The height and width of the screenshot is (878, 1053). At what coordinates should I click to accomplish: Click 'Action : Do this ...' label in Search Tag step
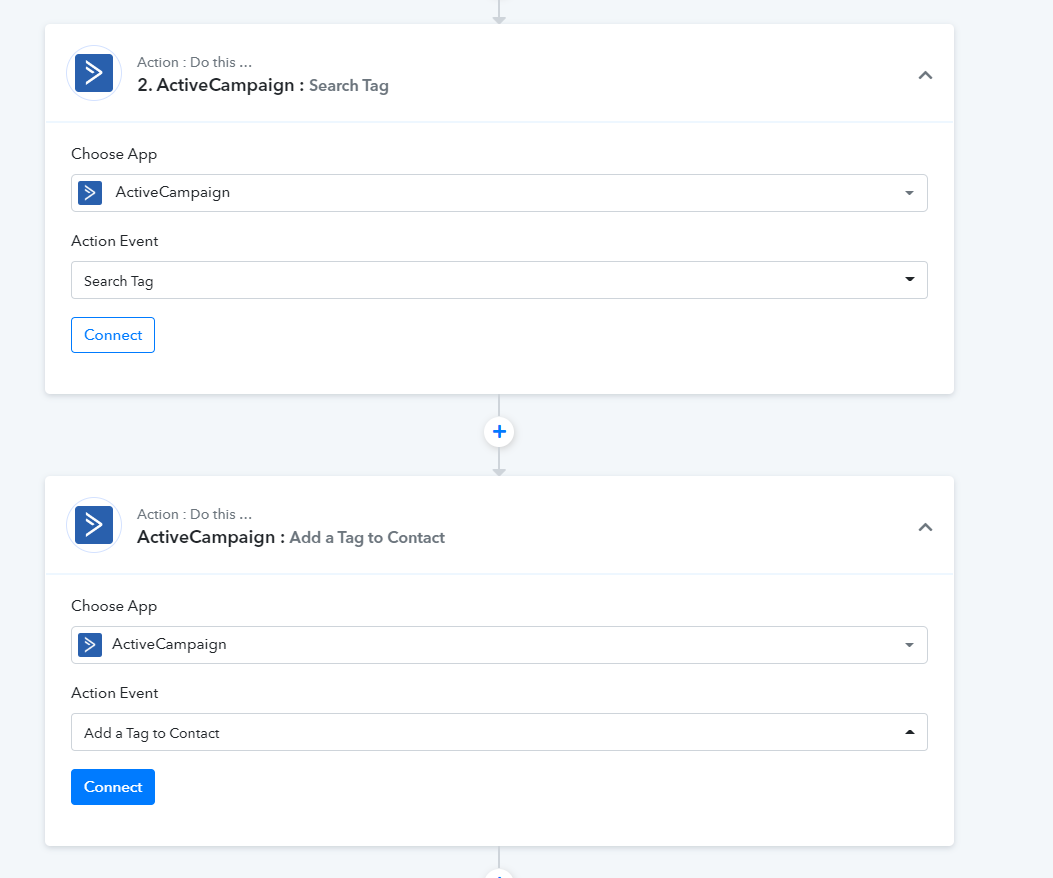click(x=195, y=62)
